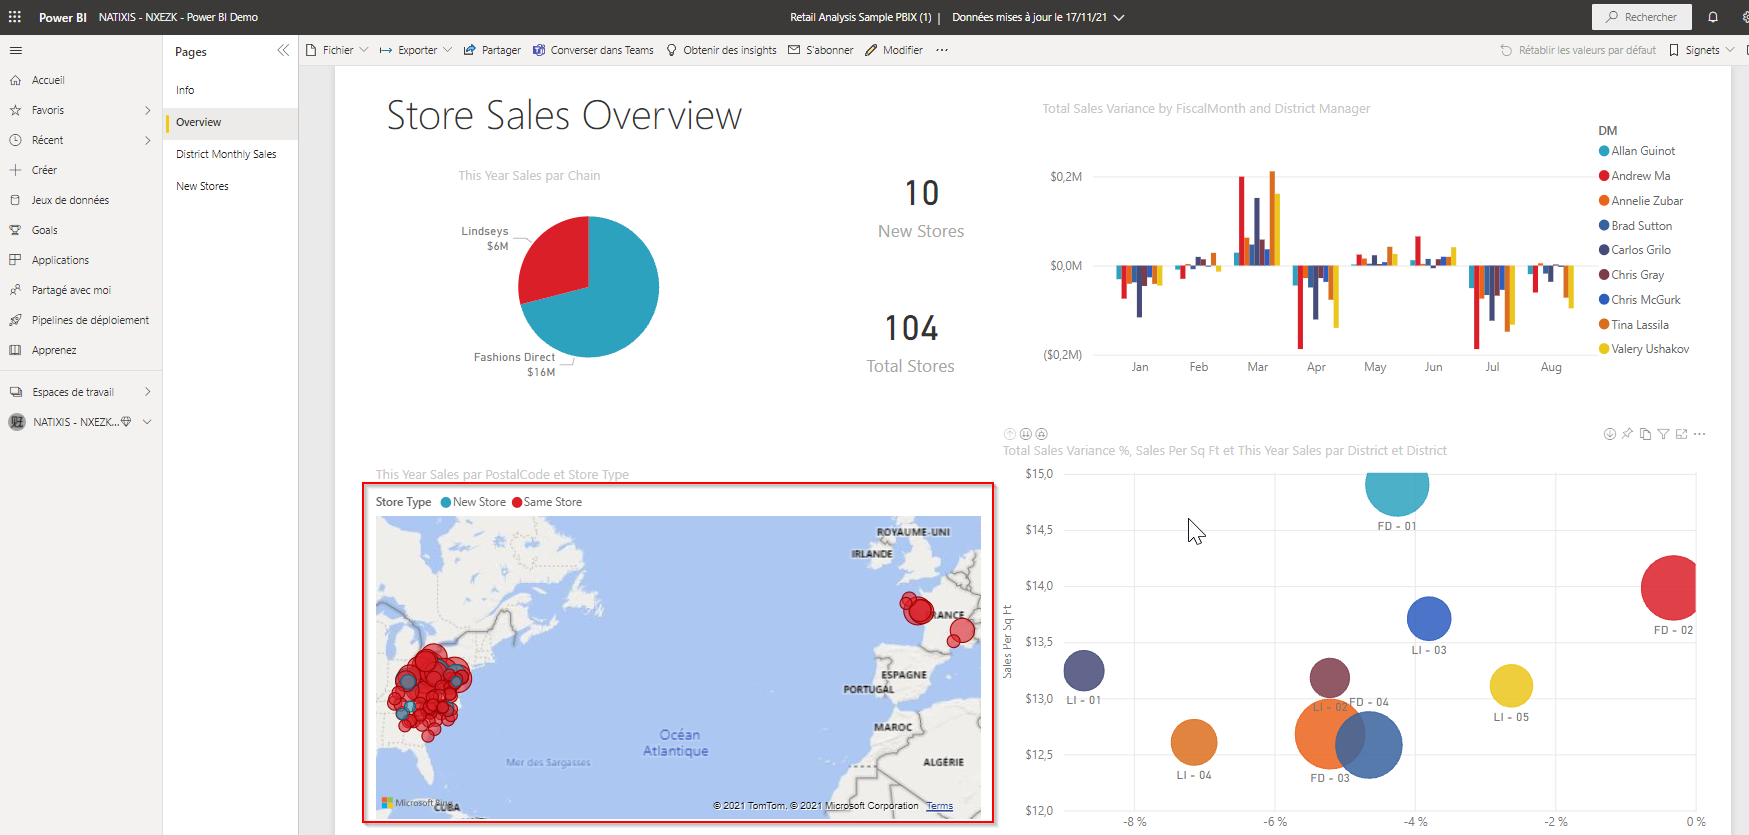The width and height of the screenshot is (1749, 835).
Task: Expand all down one level on scatter chart
Action: pyautogui.click(x=1042, y=434)
